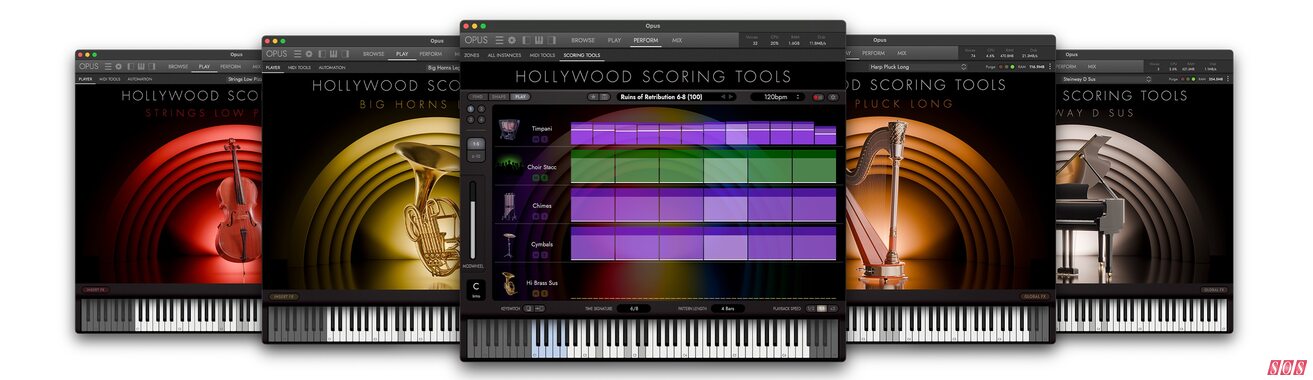This screenshot has width=1313, height=380.
Task: Click the Play mode button in scoring tools
Action: 520,97
